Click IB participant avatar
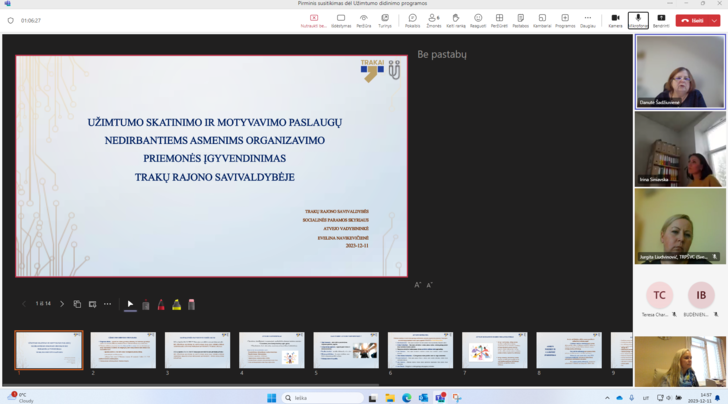The height and width of the screenshot is (404, 728). (701, 295)
